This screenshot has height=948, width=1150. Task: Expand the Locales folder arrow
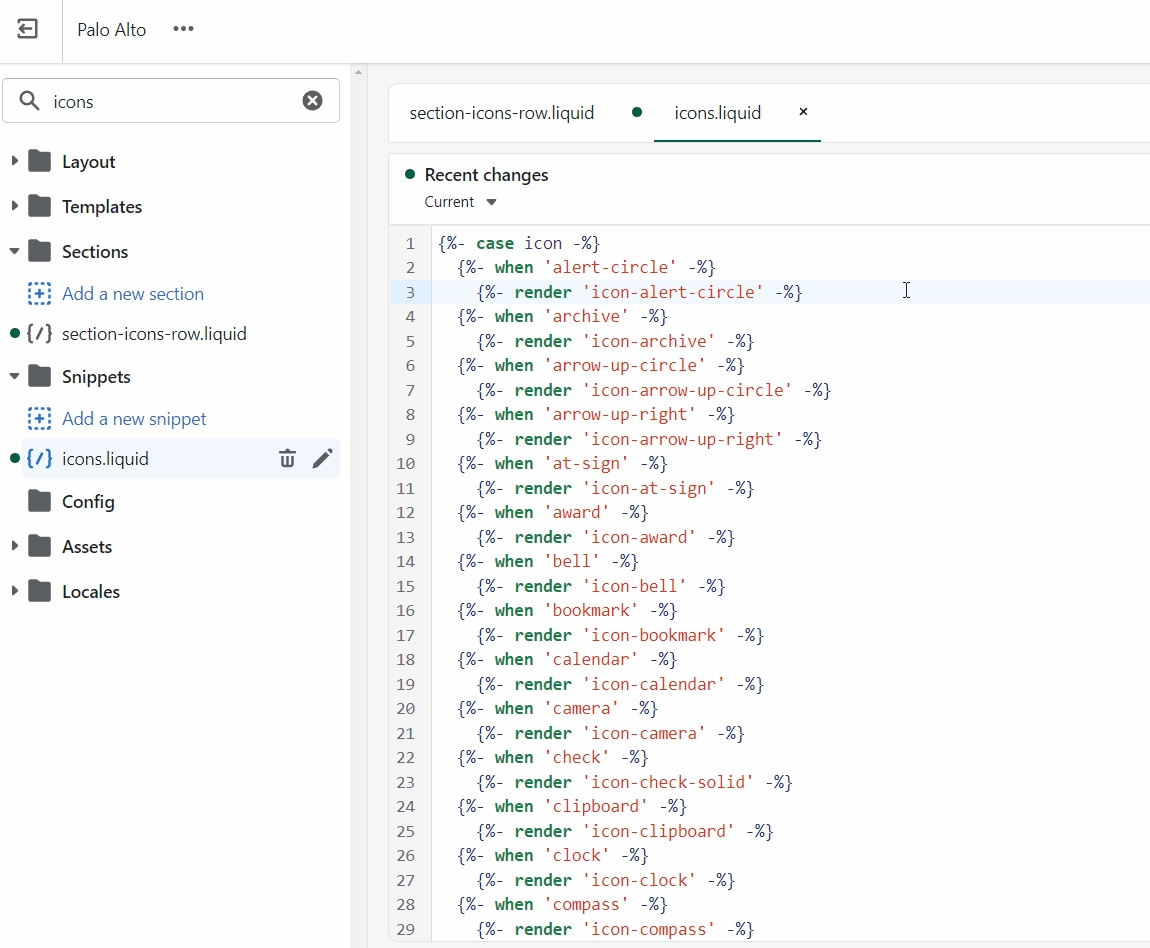pyautogui.click(x=14, y=590)
